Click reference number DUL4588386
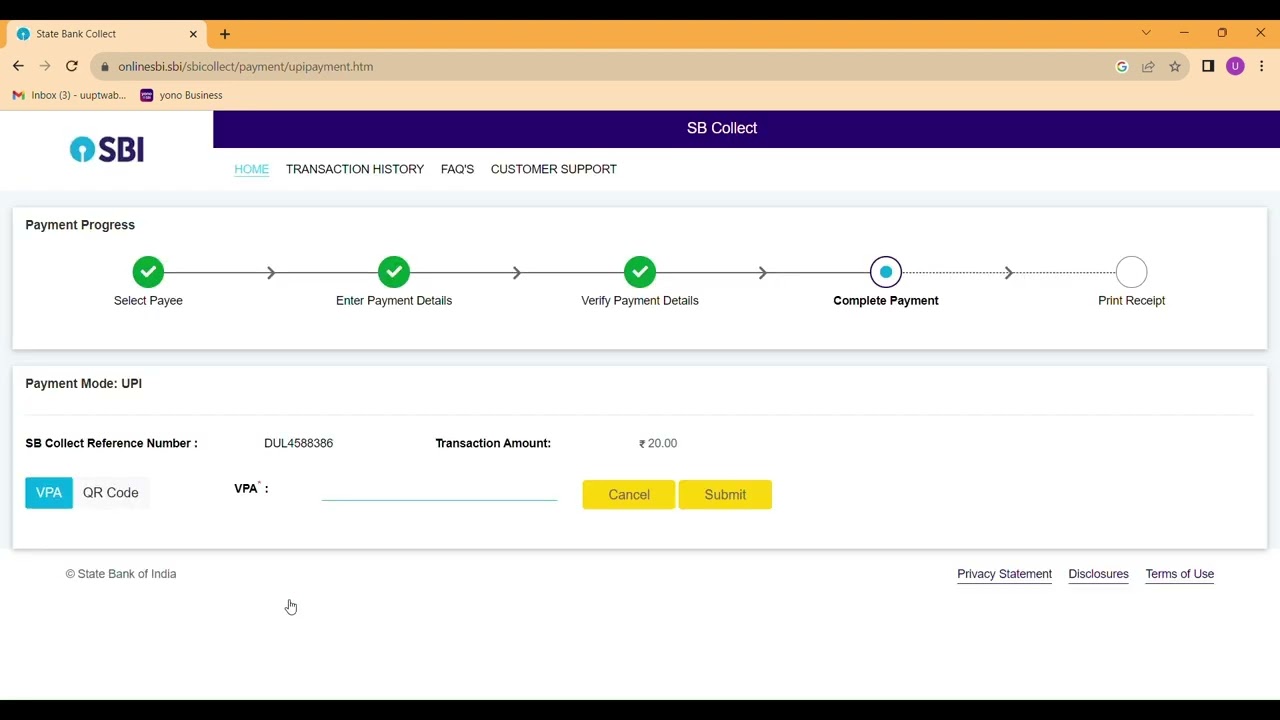Viewport: 1280px width, 720px height. coord(299,443)
